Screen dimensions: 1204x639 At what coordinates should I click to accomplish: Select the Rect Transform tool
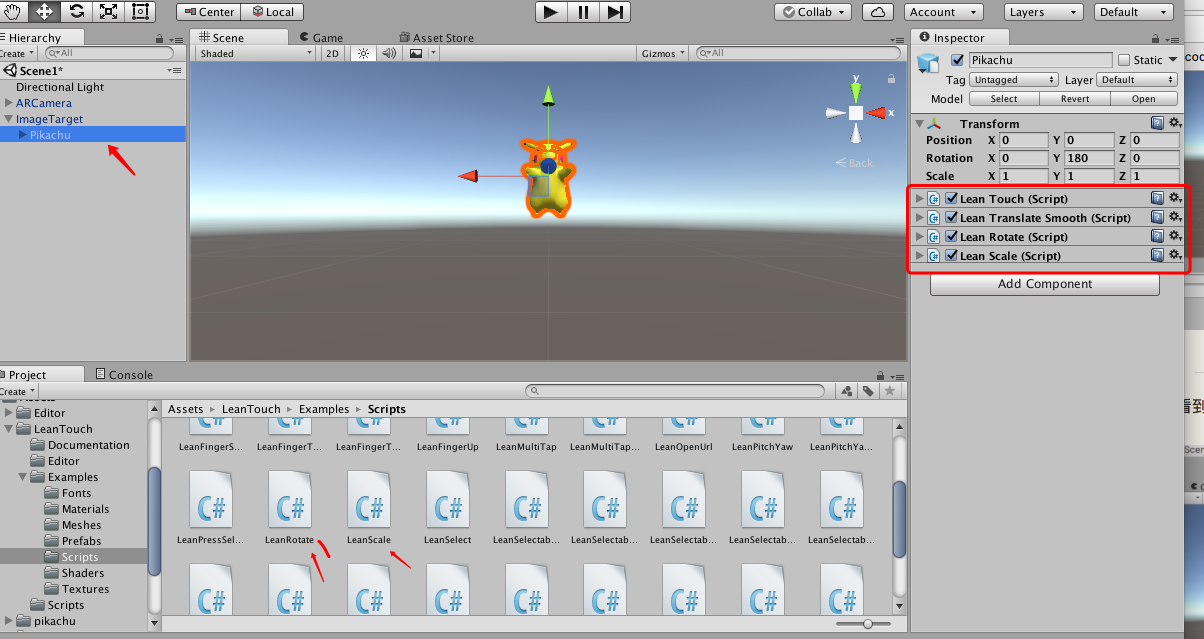pos(140,12)
